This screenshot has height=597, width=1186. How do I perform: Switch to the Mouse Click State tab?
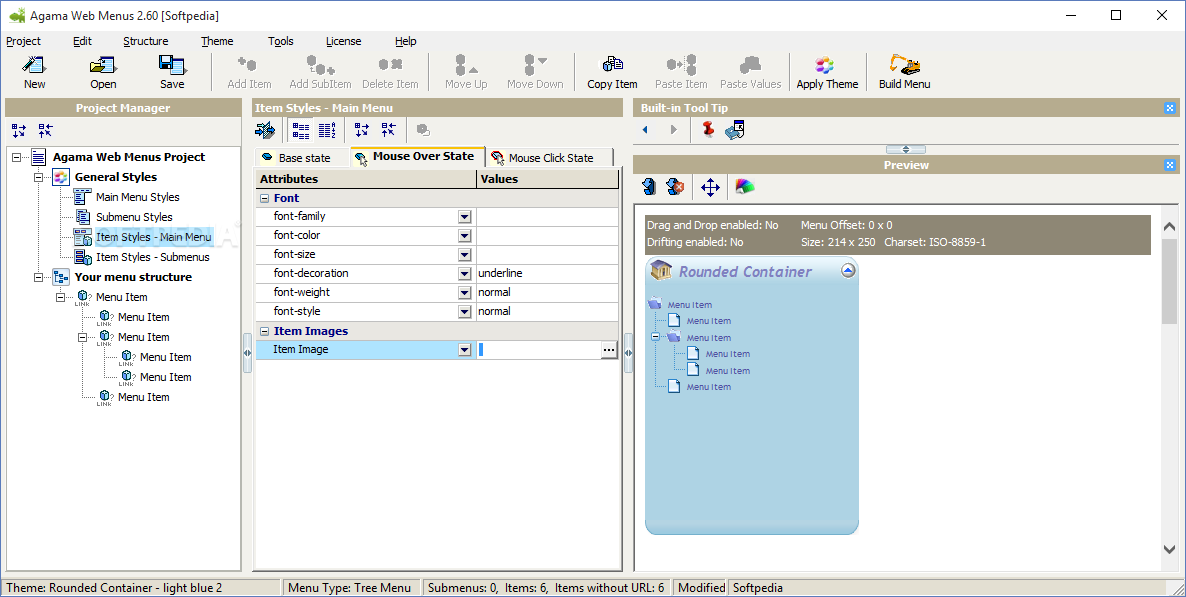549,157
